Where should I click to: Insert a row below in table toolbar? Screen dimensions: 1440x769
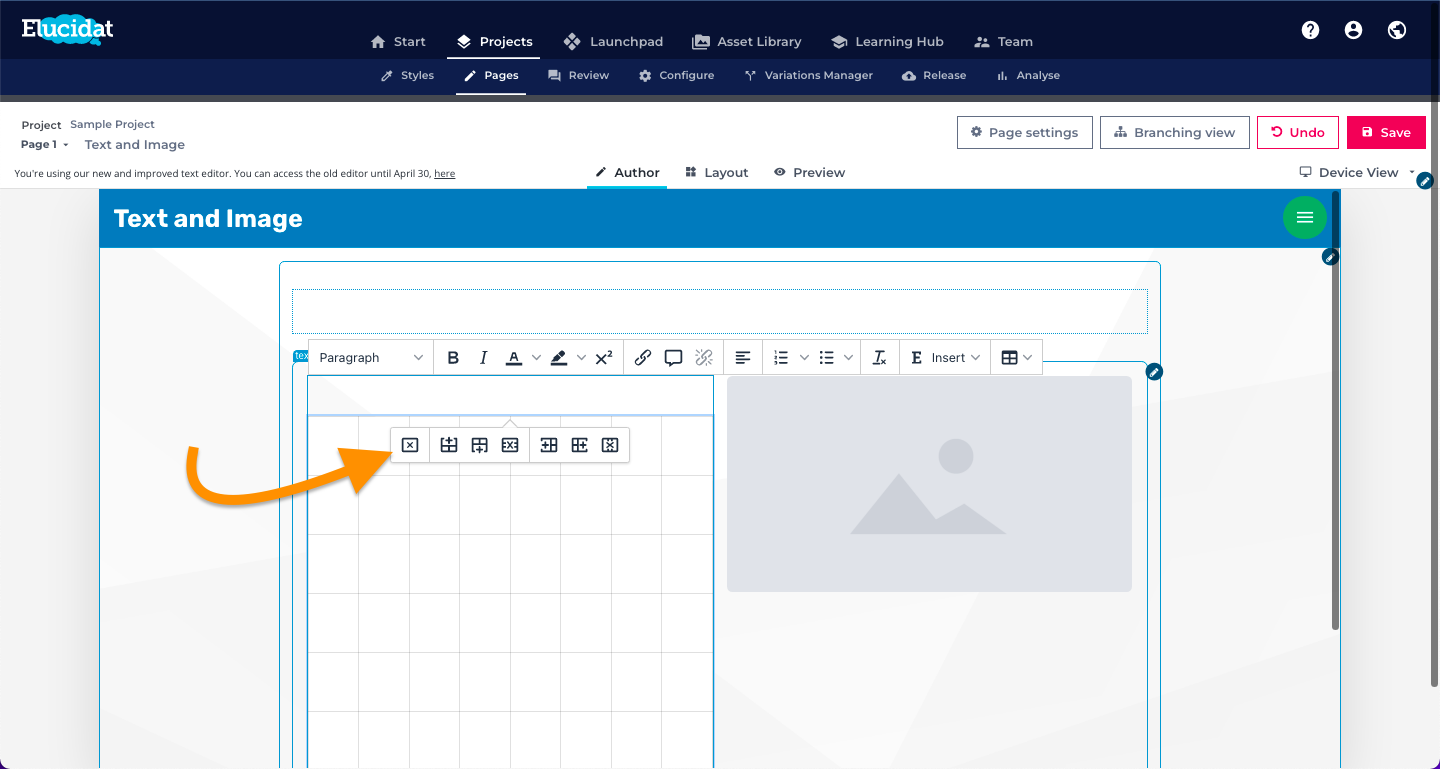480,445
